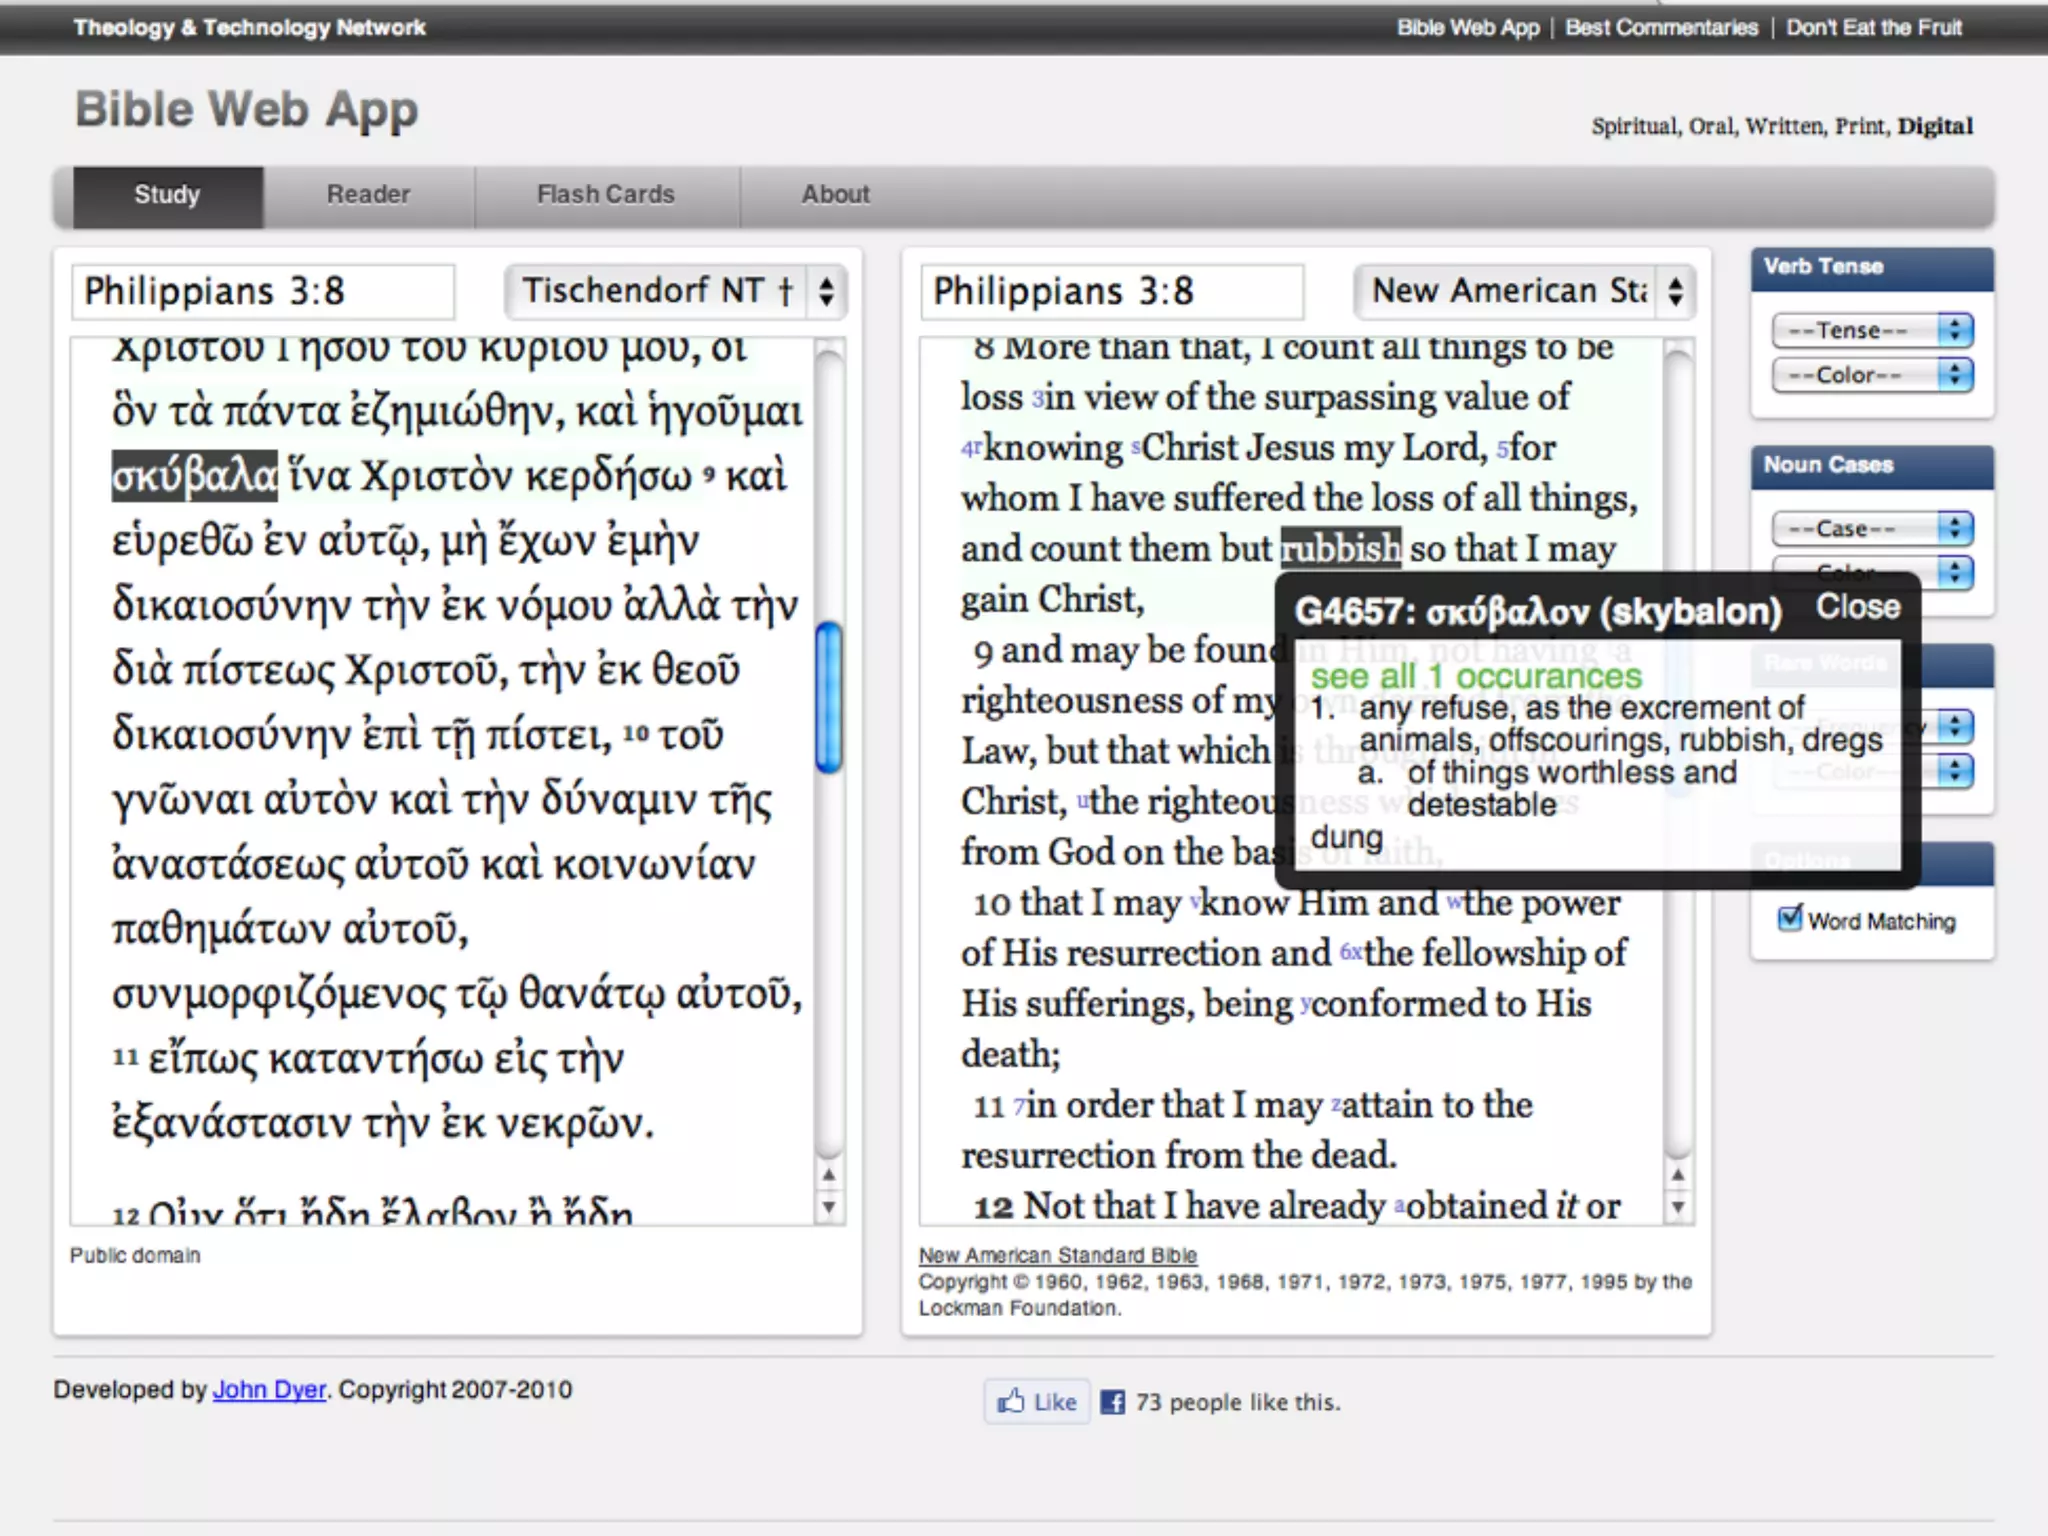
Task: Click the Greek word κοινωνίαν
Action: tap(654, 866)
